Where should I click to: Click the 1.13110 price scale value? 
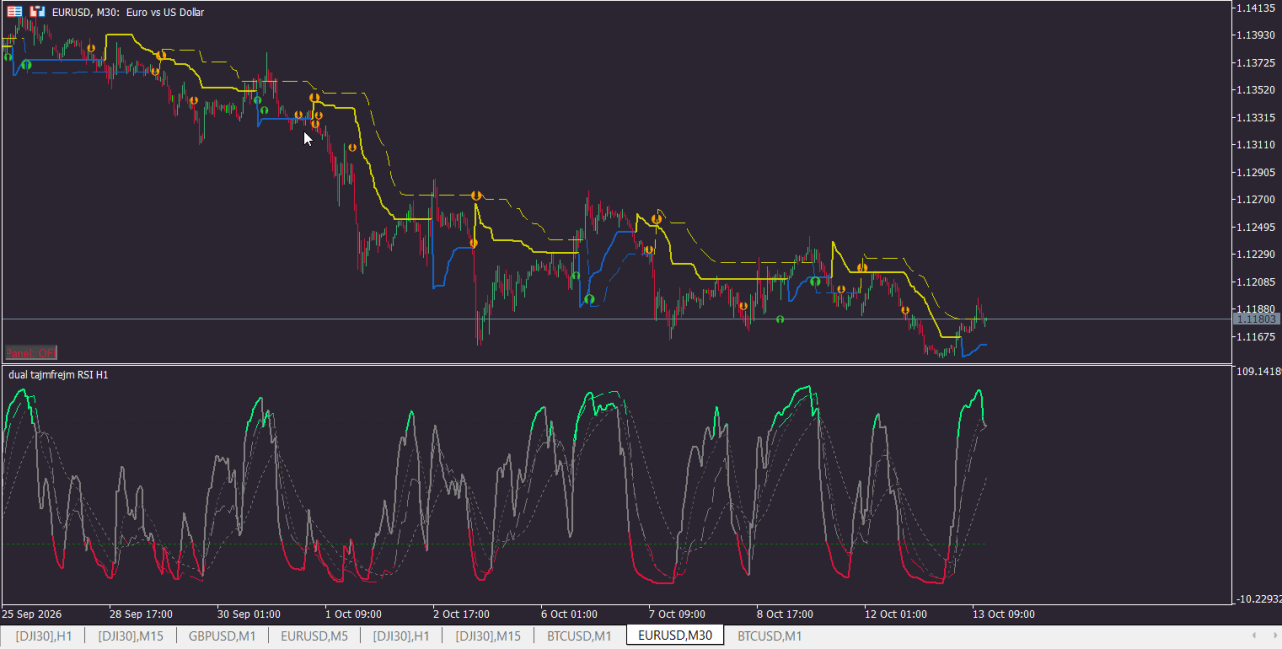[1257, 145]
